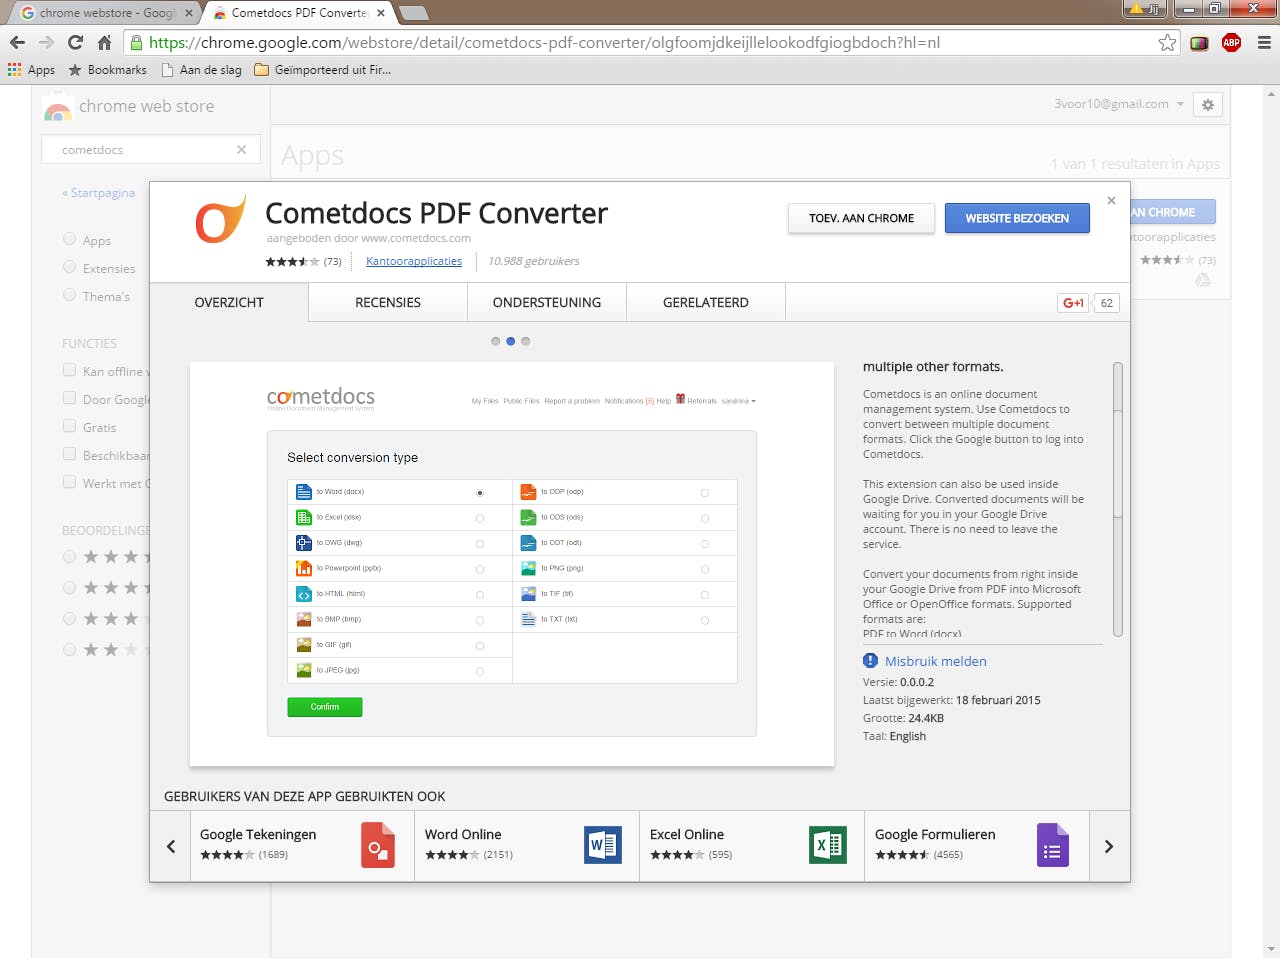Click the forward navigation arrow

pyautogui.click(x=46, y=42)
